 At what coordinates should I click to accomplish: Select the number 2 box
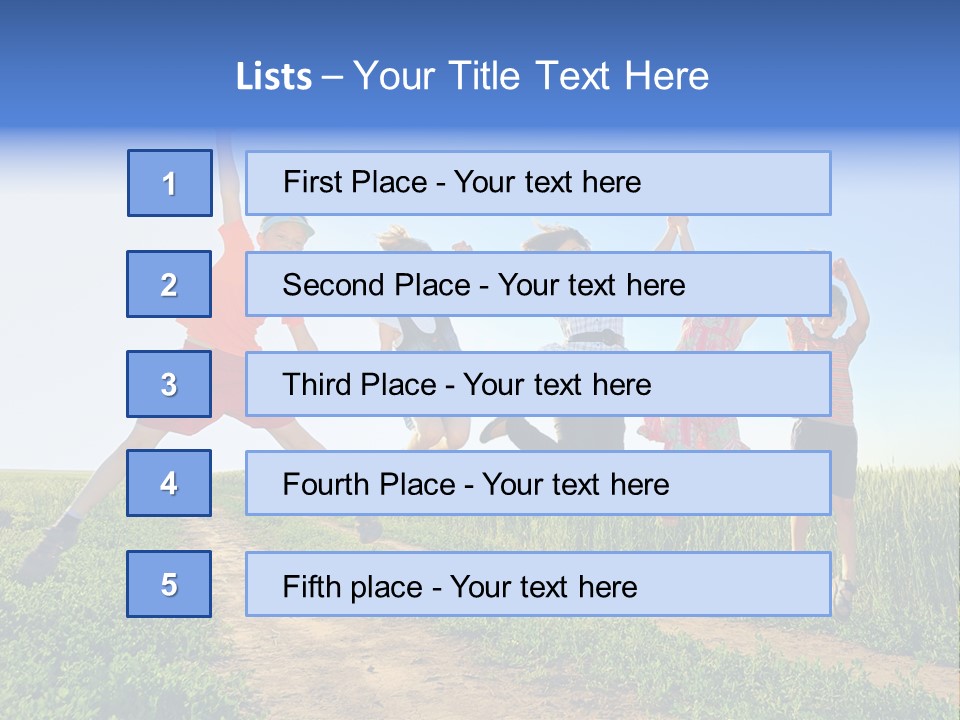click(x=169, y=284)
